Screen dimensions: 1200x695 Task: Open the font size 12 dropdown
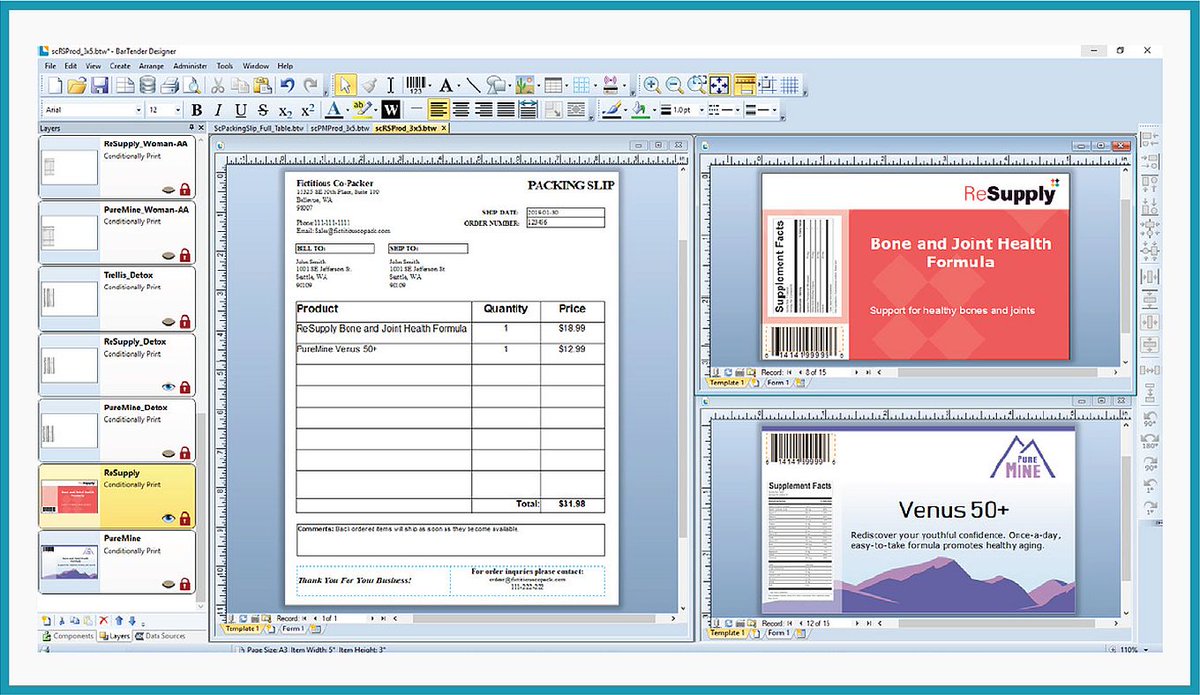click(178, 110)
